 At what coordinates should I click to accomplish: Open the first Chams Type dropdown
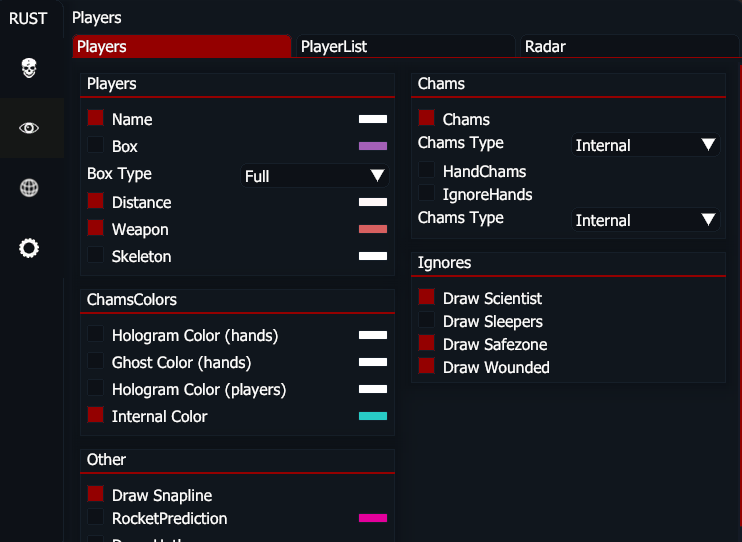[x=646, y=145]
